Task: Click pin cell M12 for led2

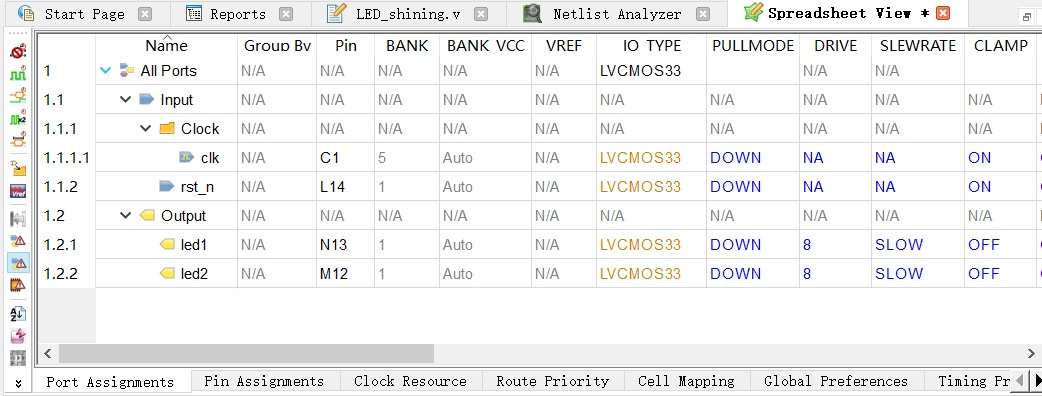Action: [x=346, y=273]
